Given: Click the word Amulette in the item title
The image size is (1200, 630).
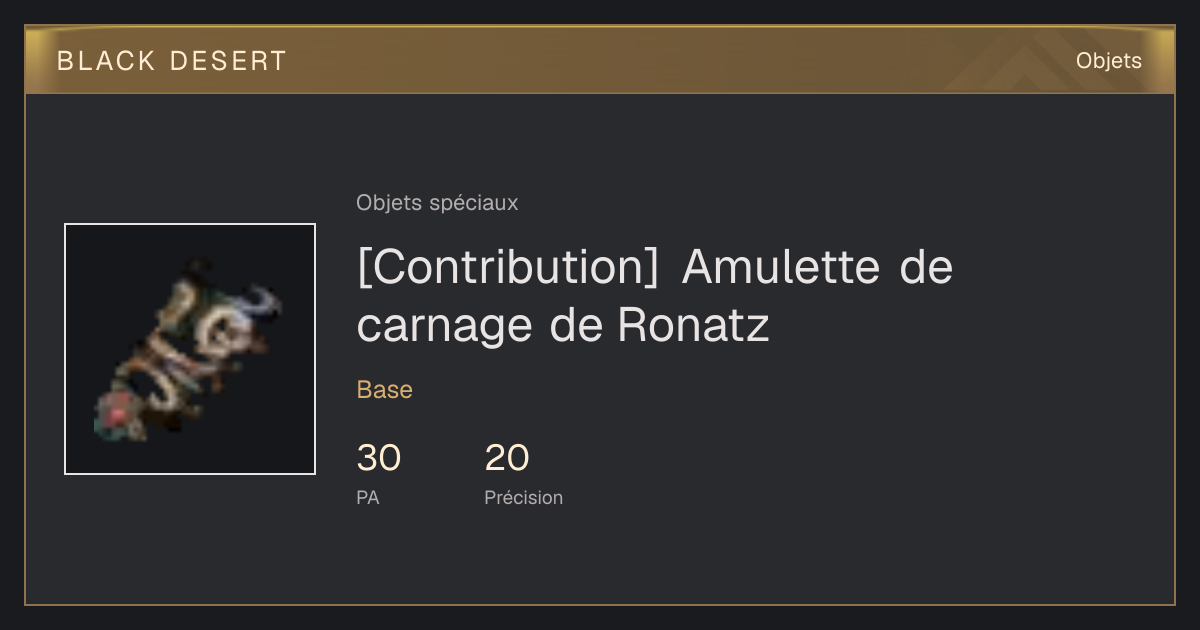Looking at the screenshot, I should click(x=781, y=267).
